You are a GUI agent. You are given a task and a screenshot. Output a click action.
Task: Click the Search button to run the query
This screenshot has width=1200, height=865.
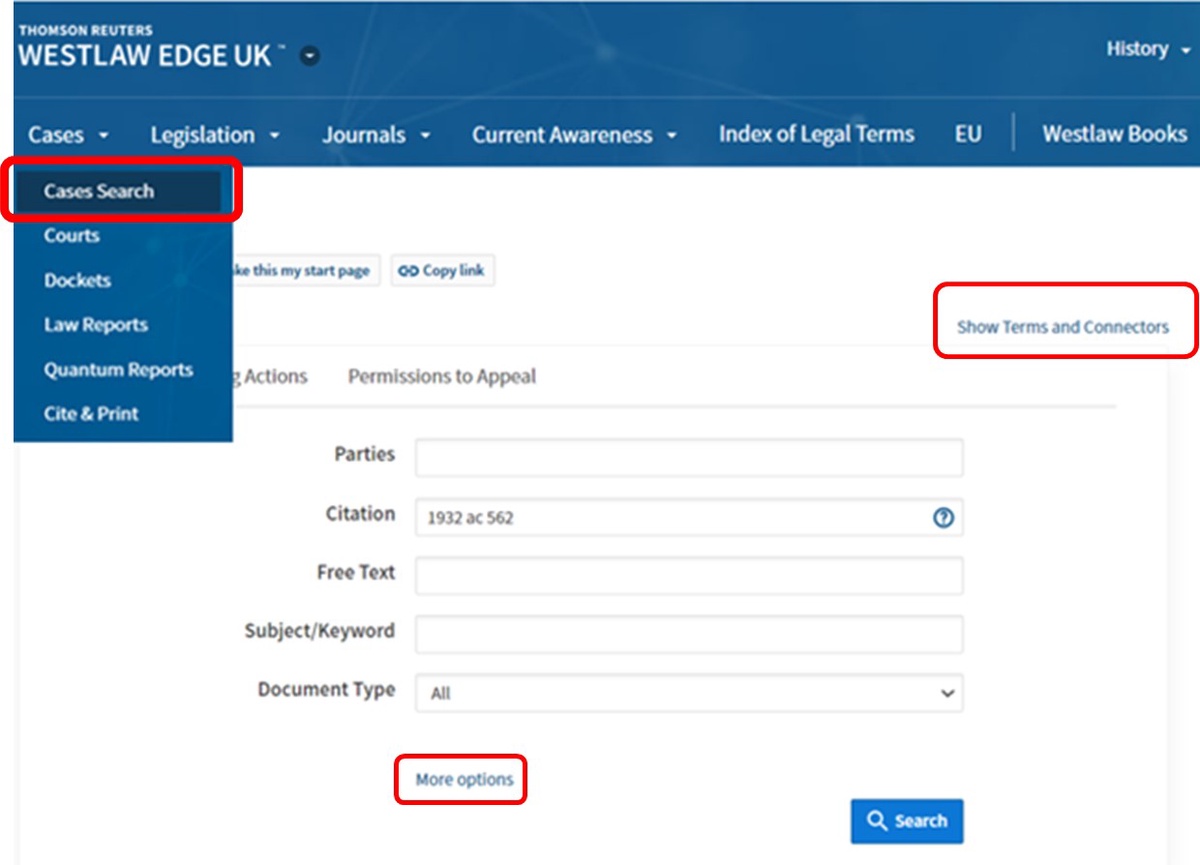(907, 821)
